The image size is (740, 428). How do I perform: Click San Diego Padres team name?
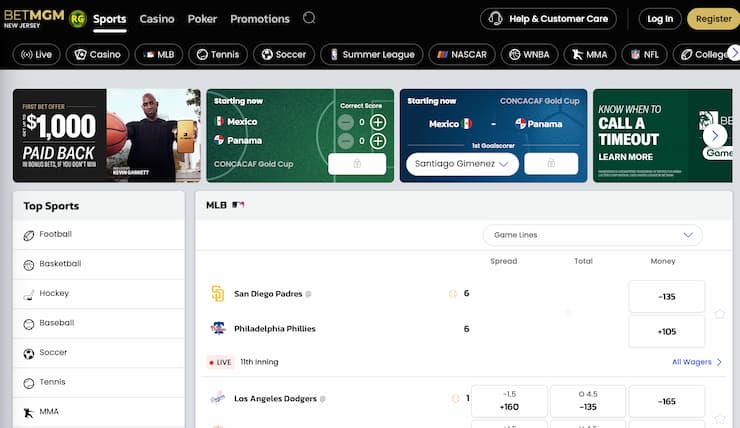tap(268, 294)
